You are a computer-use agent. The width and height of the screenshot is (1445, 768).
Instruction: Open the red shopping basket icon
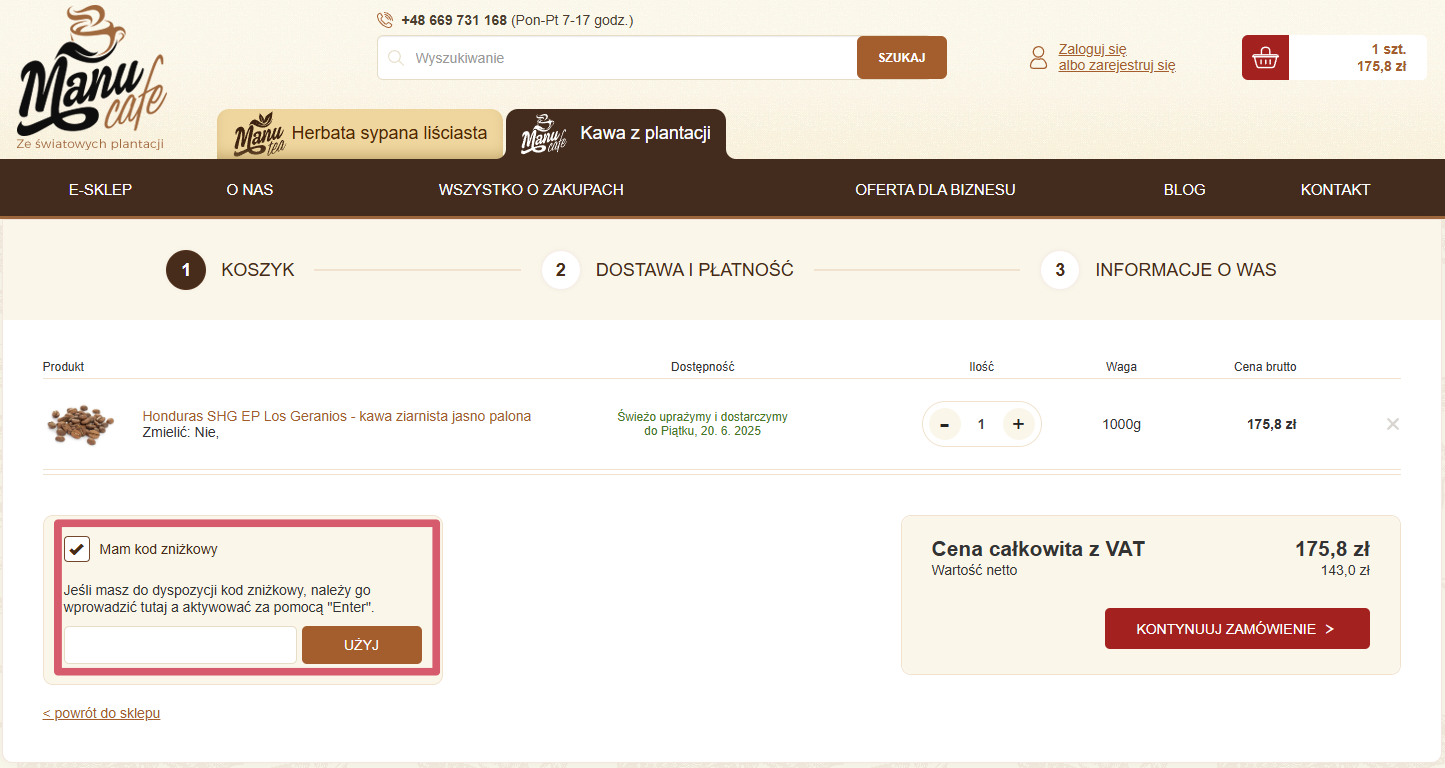1265,58
